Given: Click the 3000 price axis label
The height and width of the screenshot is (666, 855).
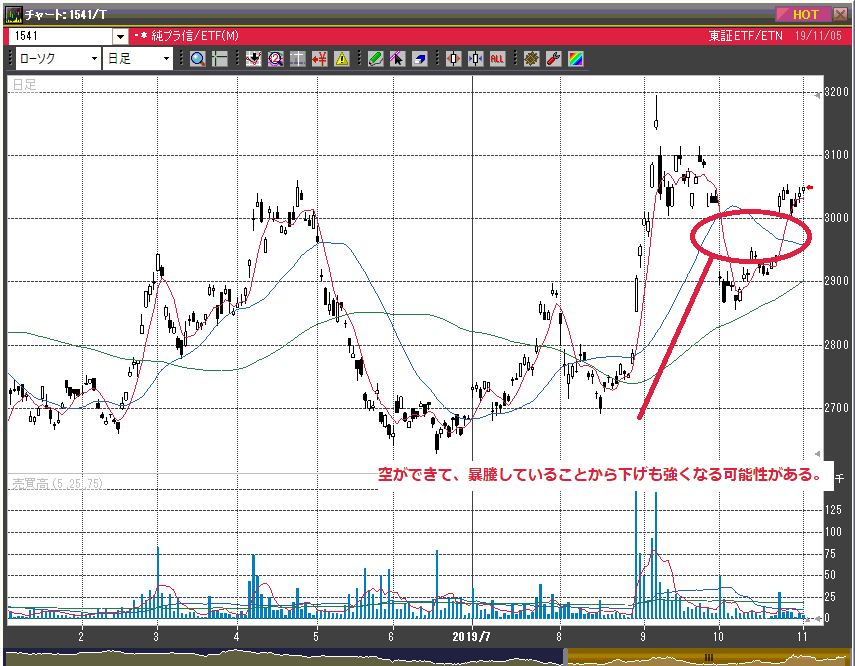Looking at the screenshot, I should point(836,218).
